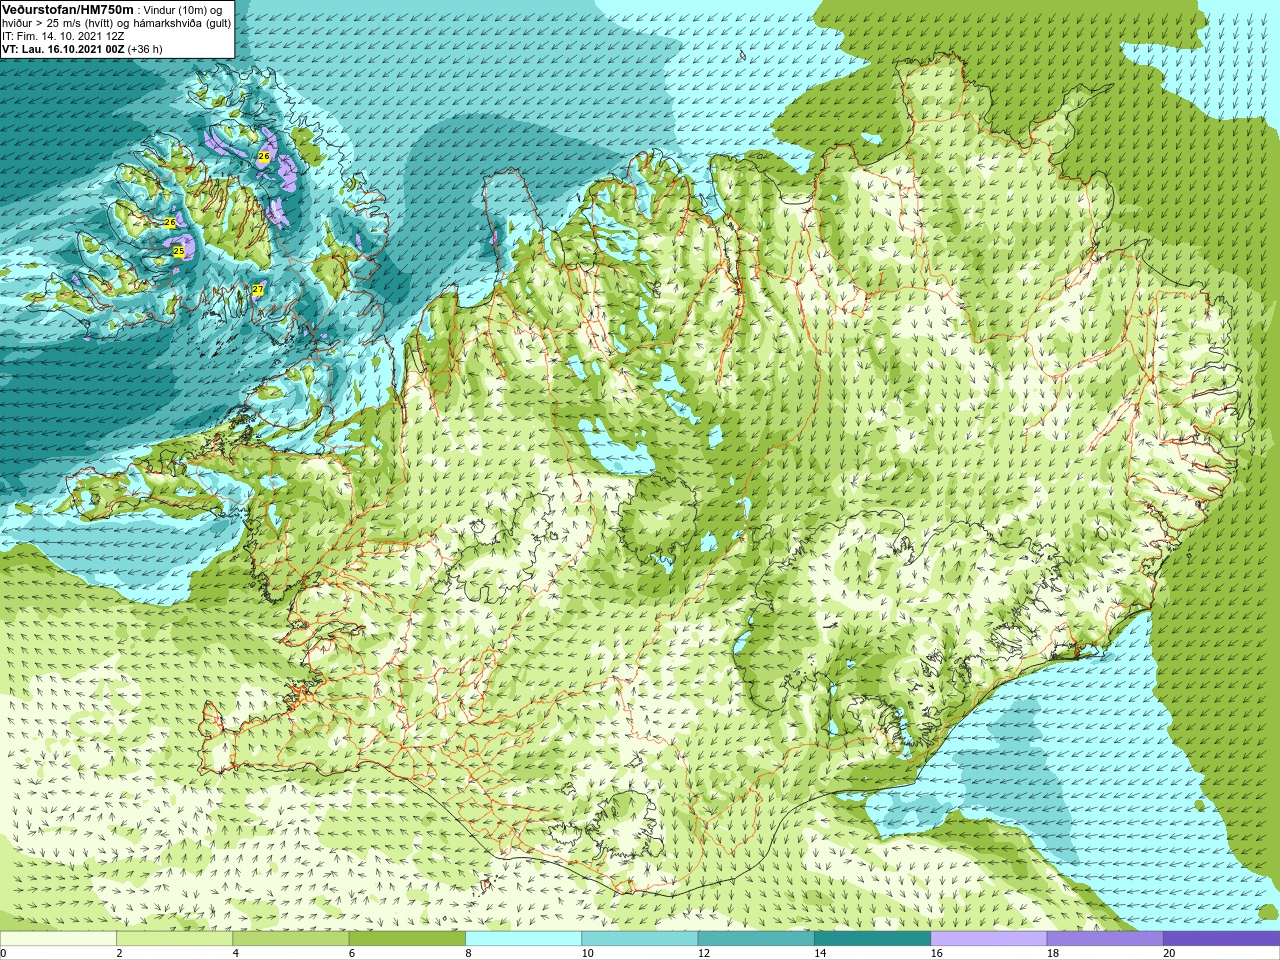Click the legend scale number 6
Image resolution: width=1280 pixels, height=960 pixels.
click(352, 953)
